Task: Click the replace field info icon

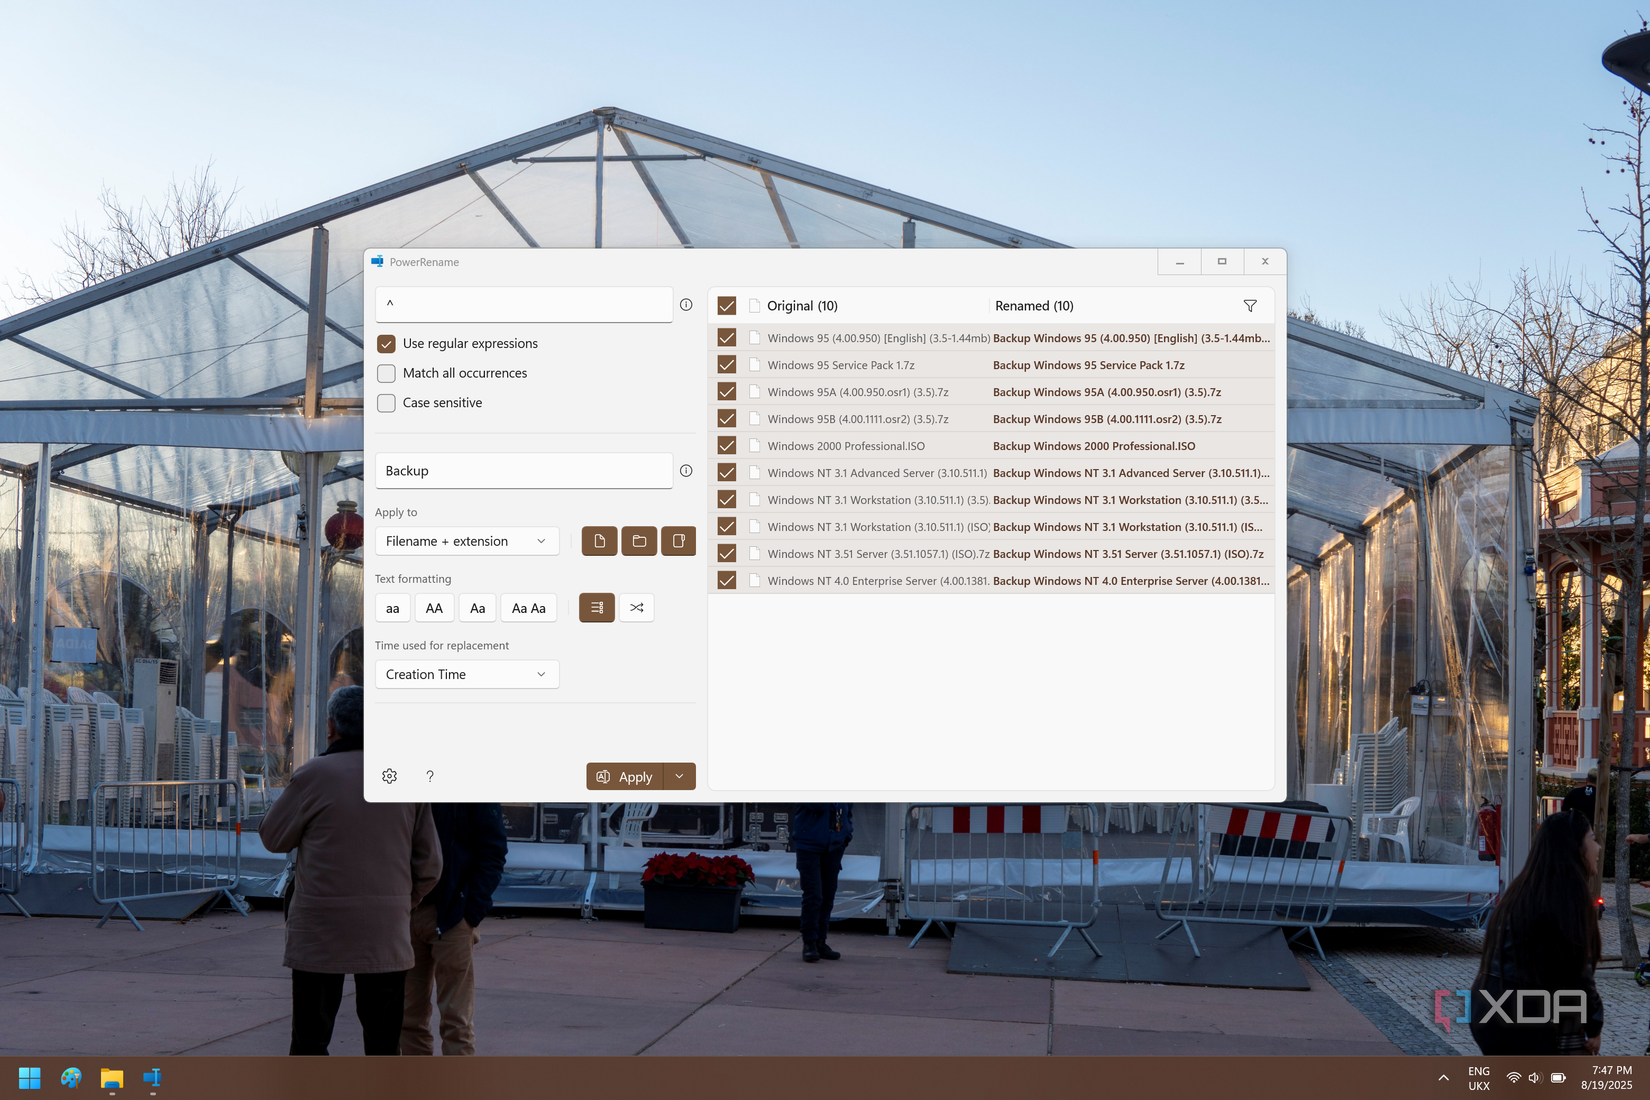Action: [x=686, y=471]
